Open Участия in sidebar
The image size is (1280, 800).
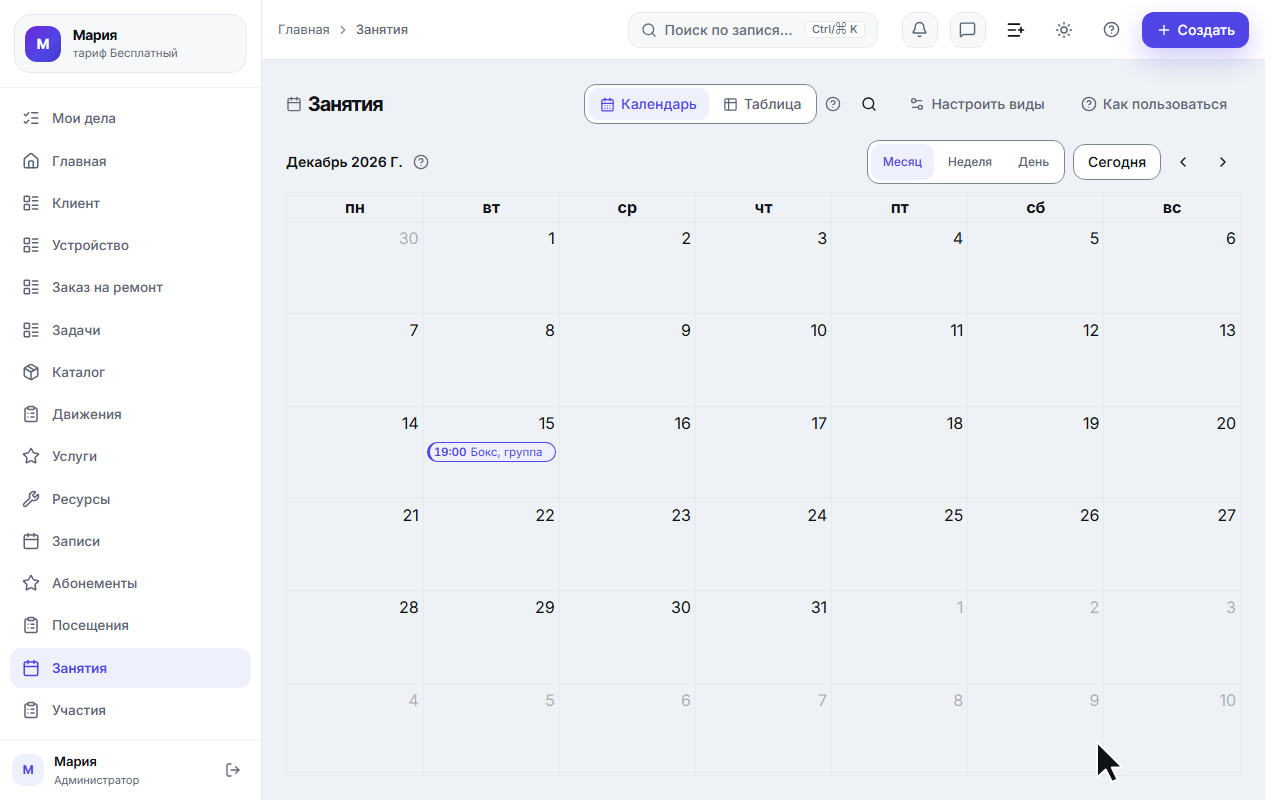(x=130, y=710)
